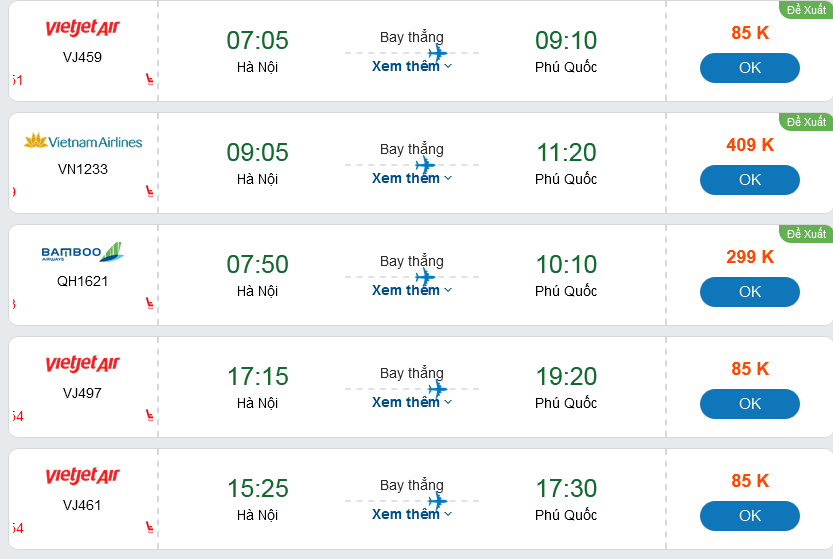Expand "Xem thêm" details for flight VN1233
This screenshot has height=559, width=833.
tap(412, 179)
